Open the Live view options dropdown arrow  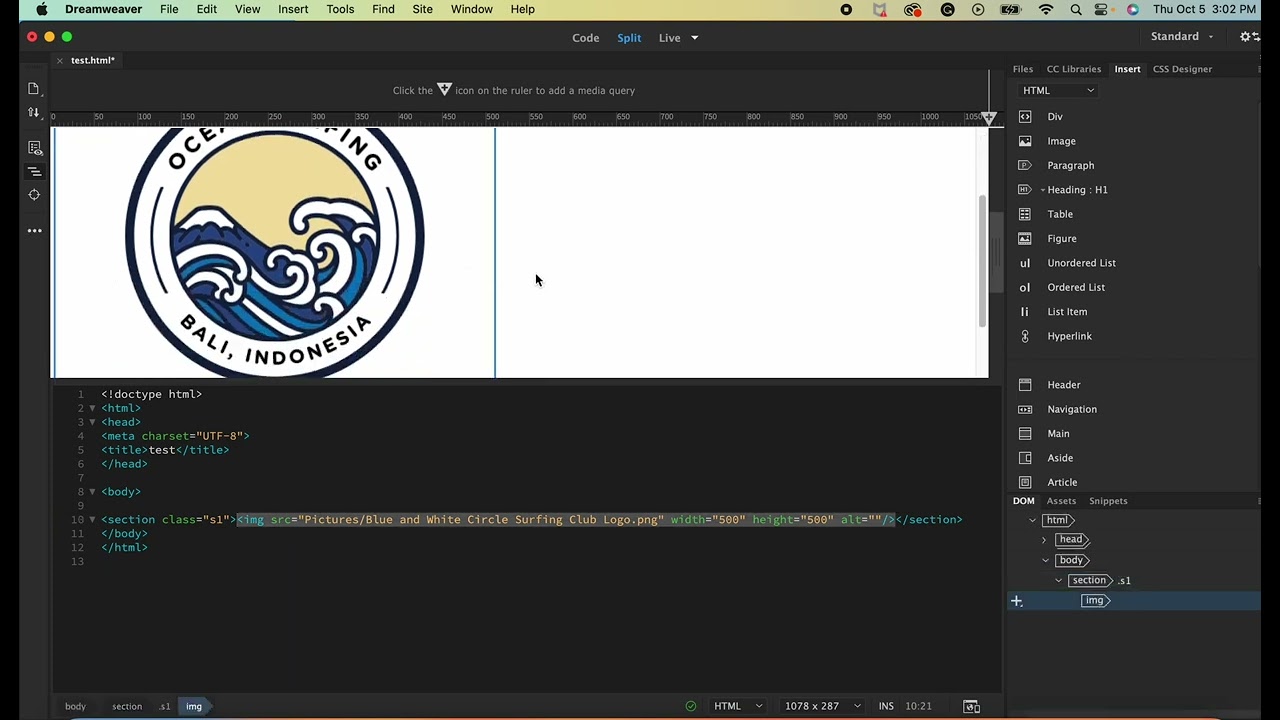click(x=694, y=38)
